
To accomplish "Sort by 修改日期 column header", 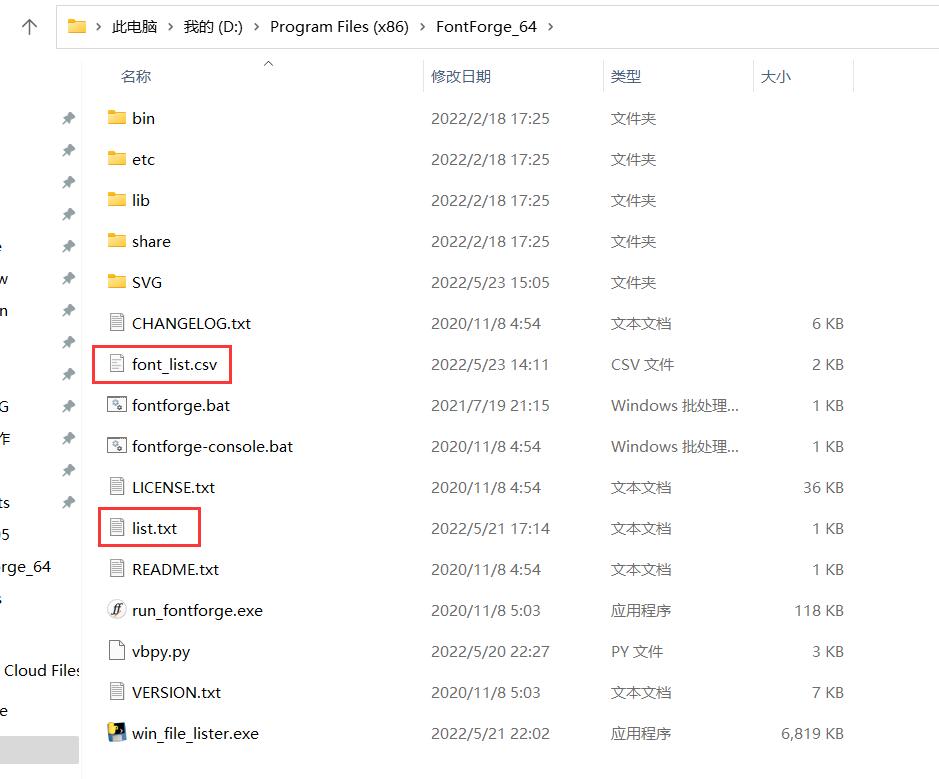I will tap(461, 76).
